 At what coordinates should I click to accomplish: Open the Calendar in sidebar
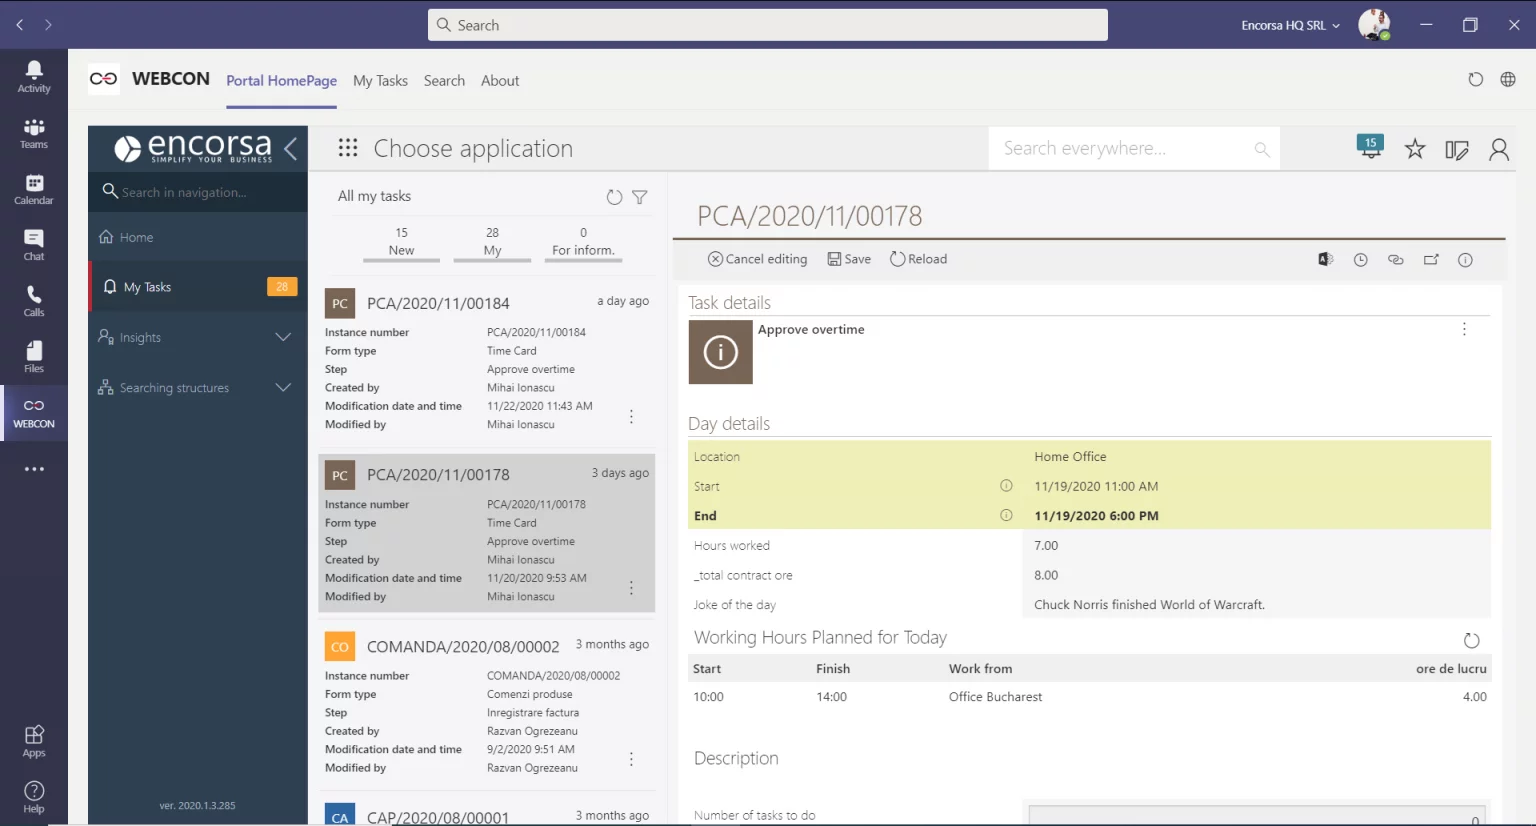34,189
